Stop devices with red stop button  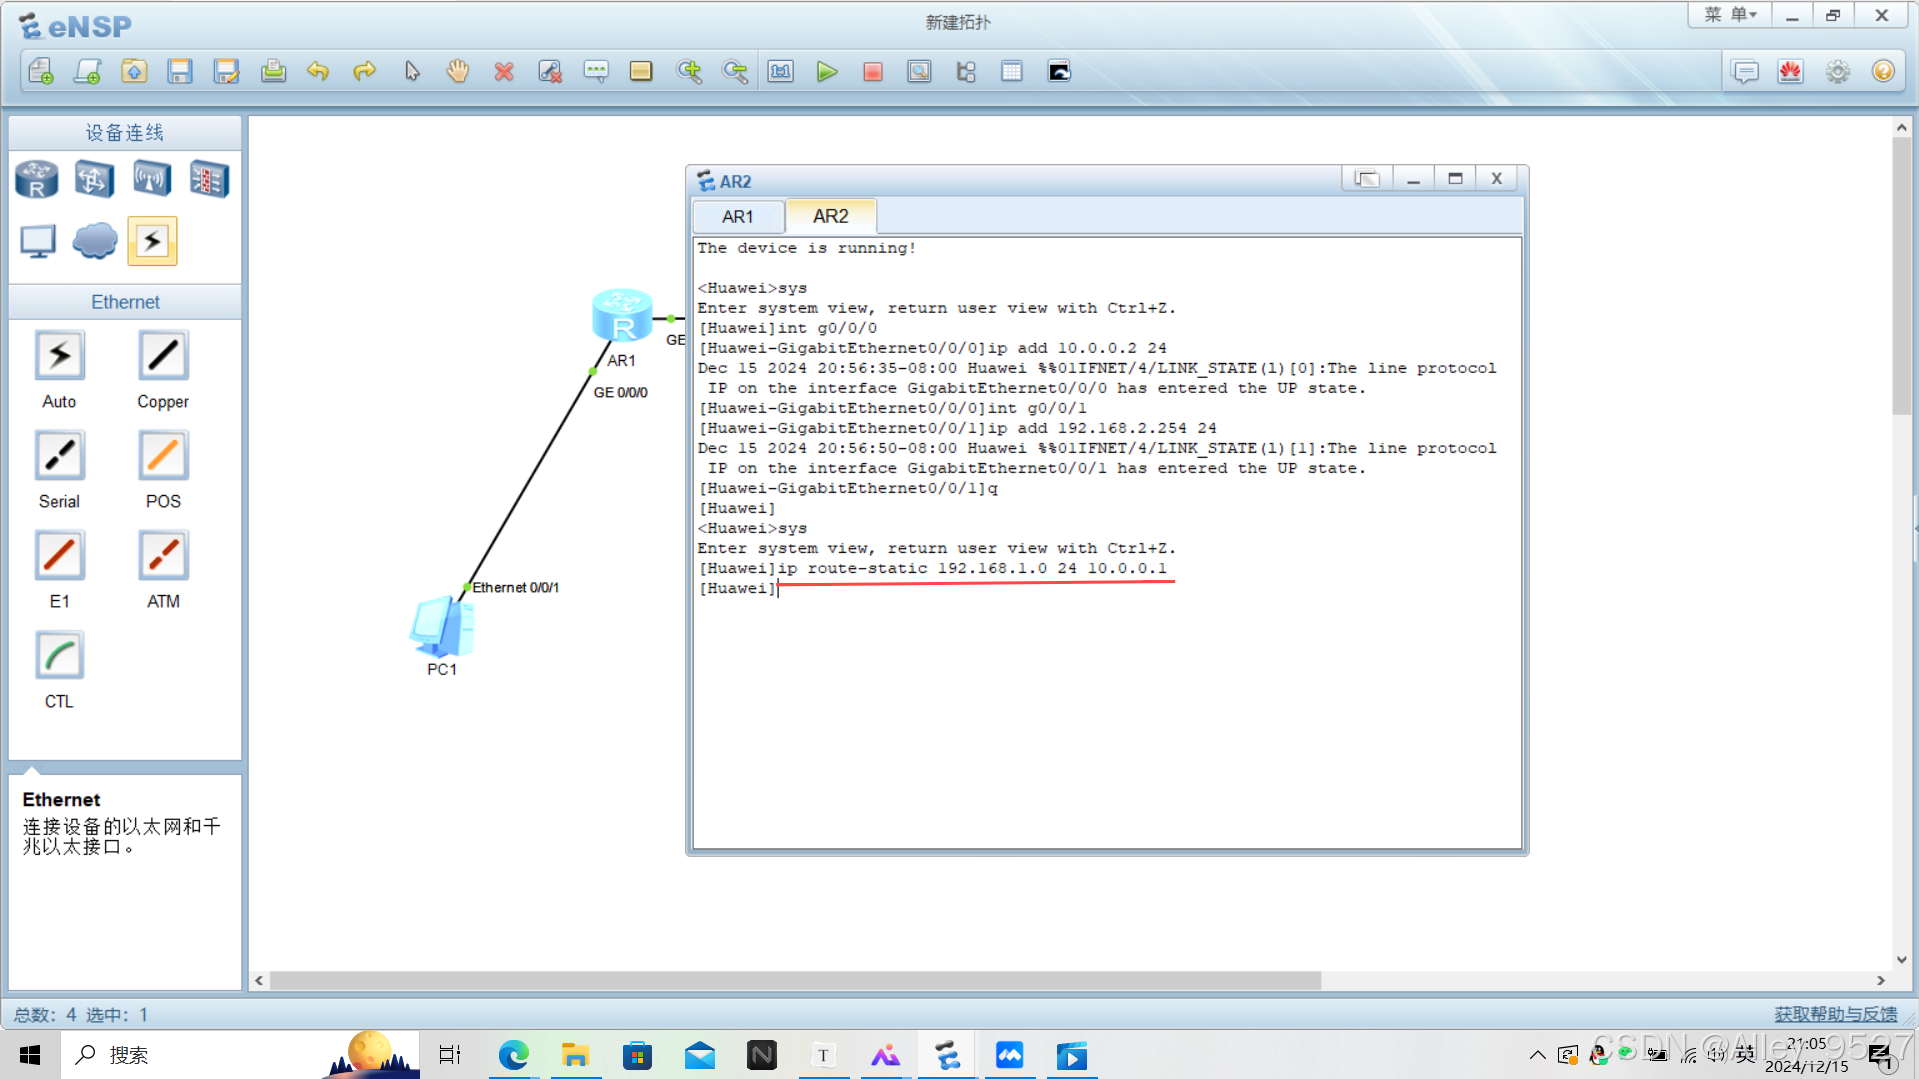[873, 71]
